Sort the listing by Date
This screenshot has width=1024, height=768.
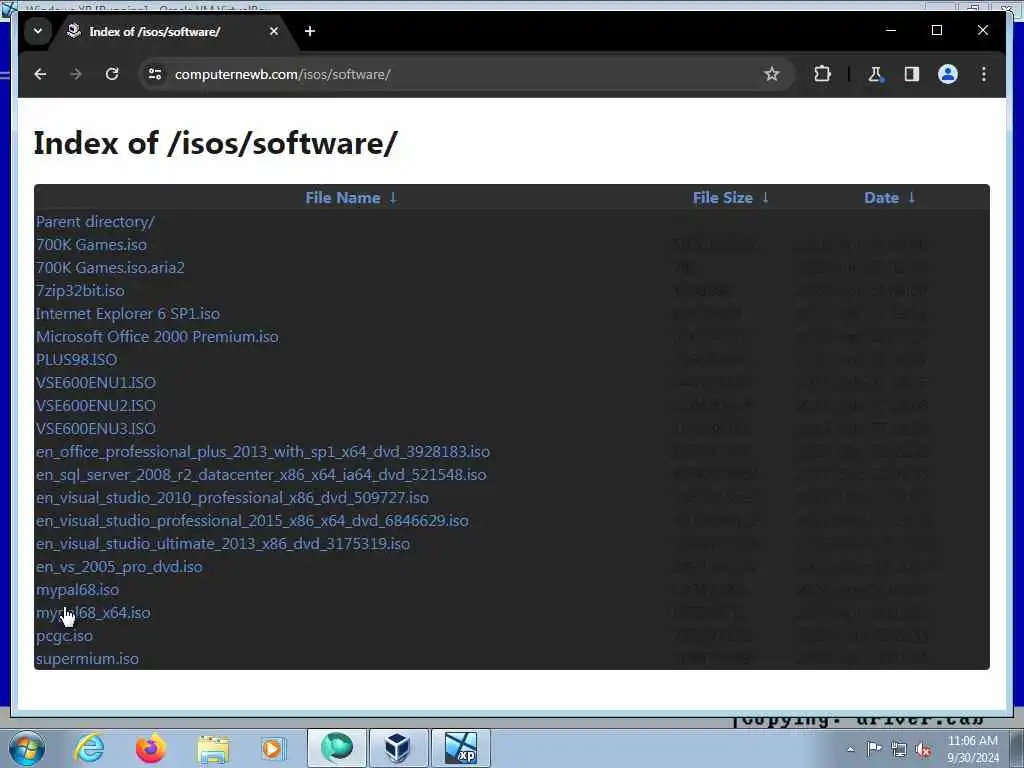pyautogui.click(x=889, y=198)
